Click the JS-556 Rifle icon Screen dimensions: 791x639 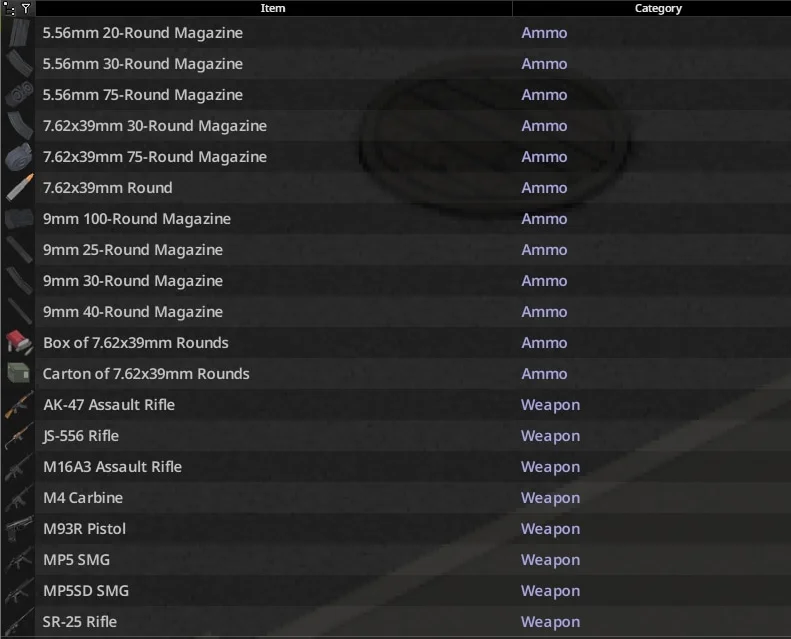[x=19, y=436]
